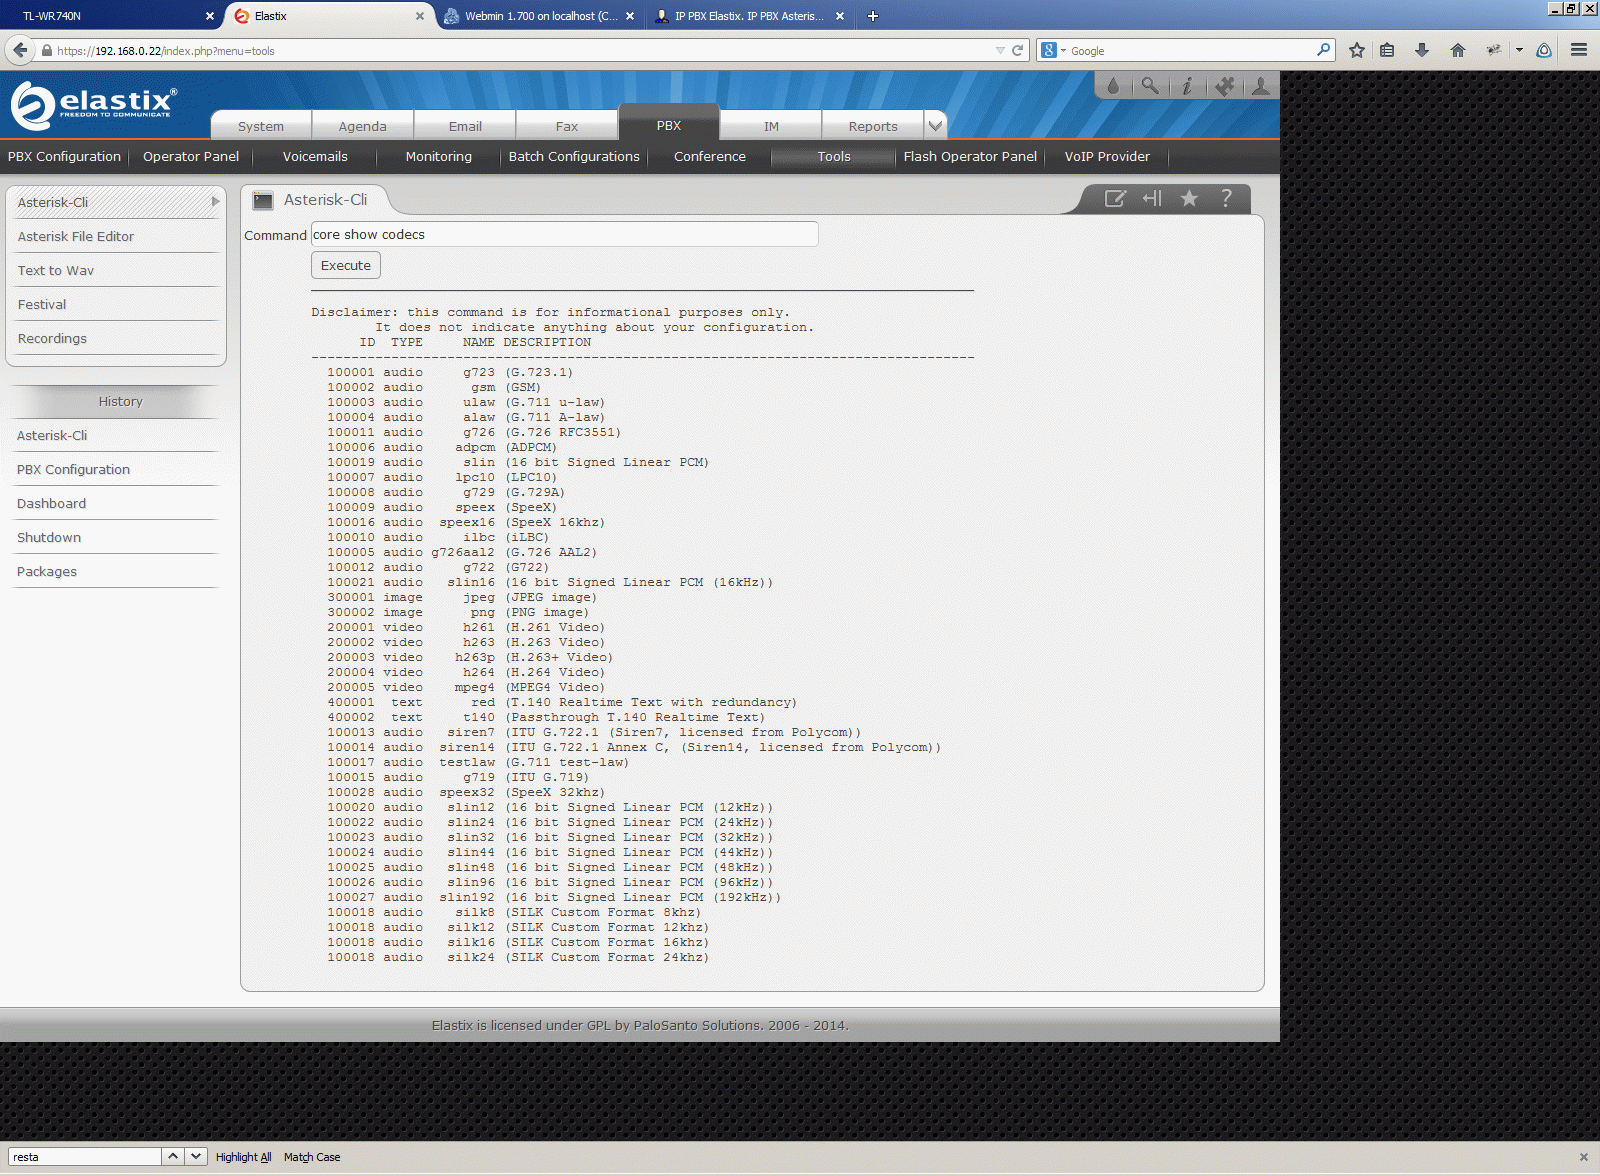The image size is (1600, 1176).
Task: Reload the page with the refresh icon
Action: click(x=1017, y=50)
